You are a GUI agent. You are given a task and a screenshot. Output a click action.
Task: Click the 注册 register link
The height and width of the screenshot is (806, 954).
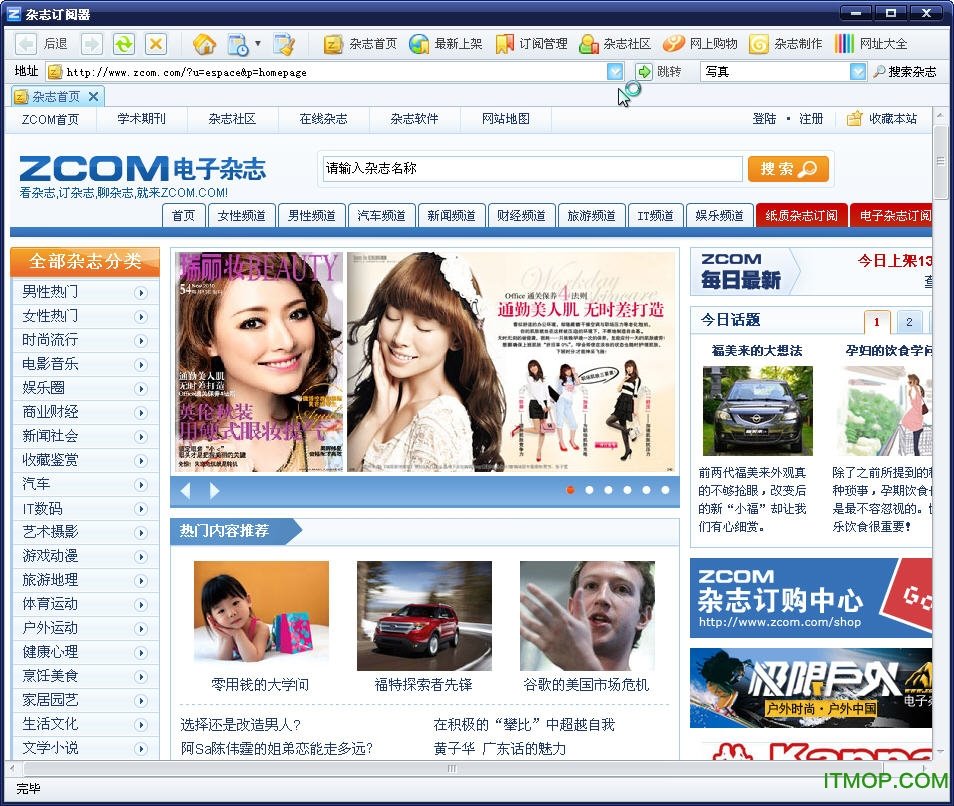(811, 119)
